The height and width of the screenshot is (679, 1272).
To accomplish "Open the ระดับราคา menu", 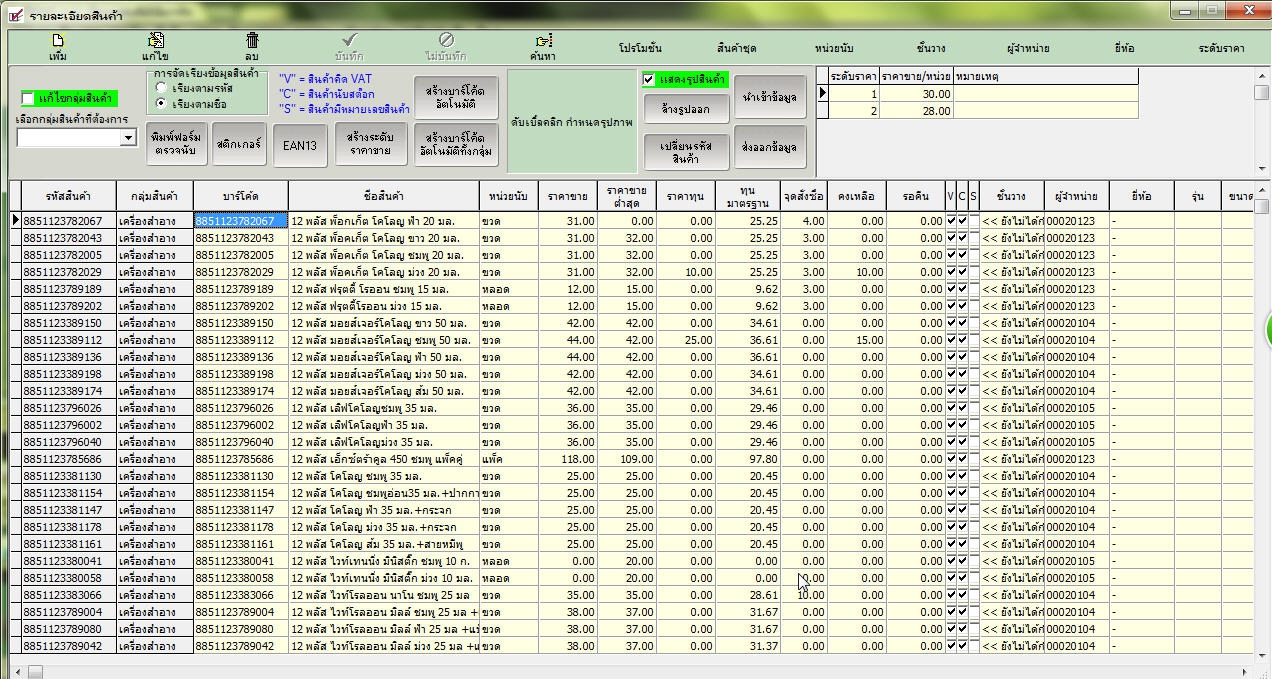I will click(x=1221, y=48).
